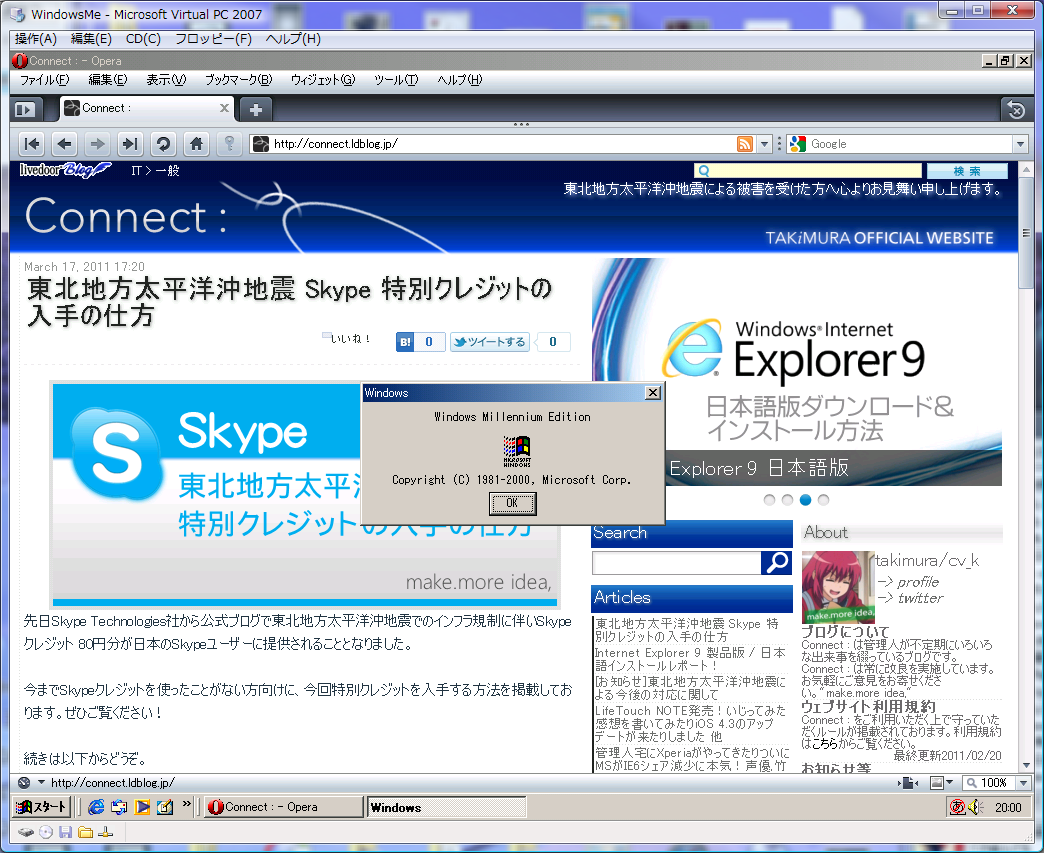Go back using the Back arrow

point(65,144)
